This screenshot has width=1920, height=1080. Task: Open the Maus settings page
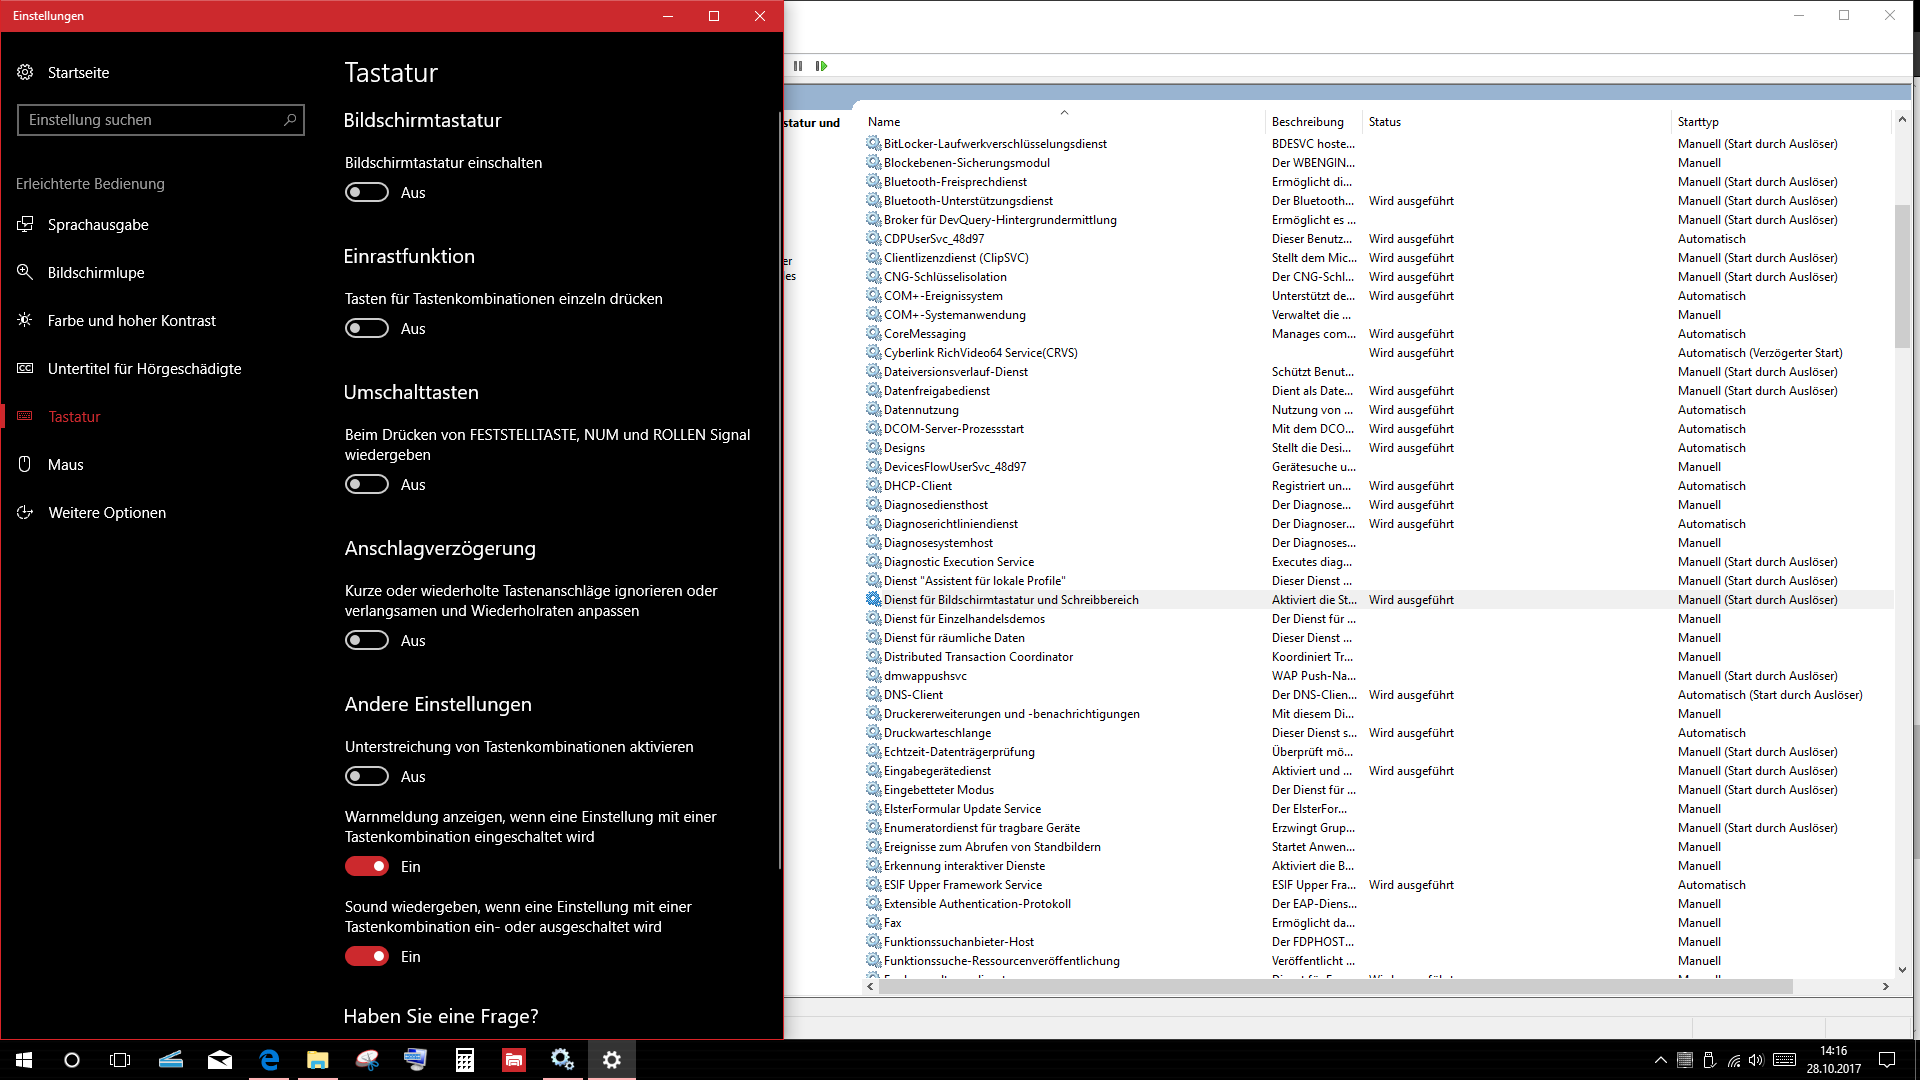[x=66, y=464]
